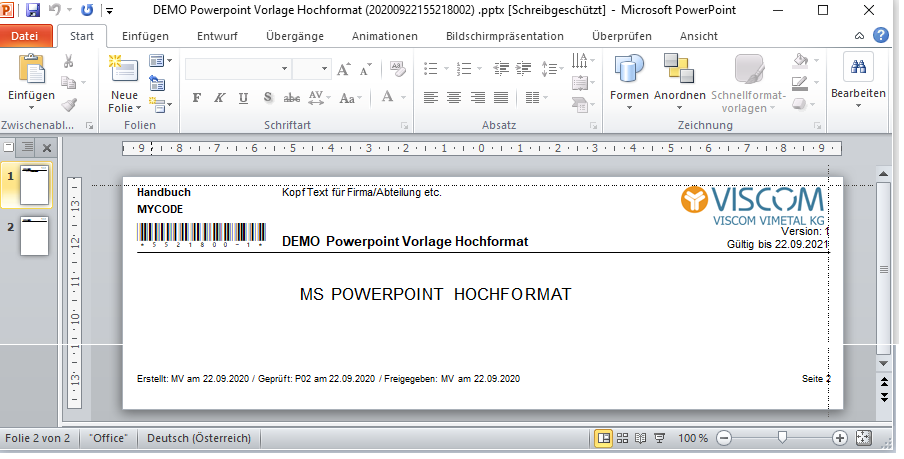The height and width of the screenshot is (459, 904).
Task: Open the Datei tab
Action: tap(25, 36)
